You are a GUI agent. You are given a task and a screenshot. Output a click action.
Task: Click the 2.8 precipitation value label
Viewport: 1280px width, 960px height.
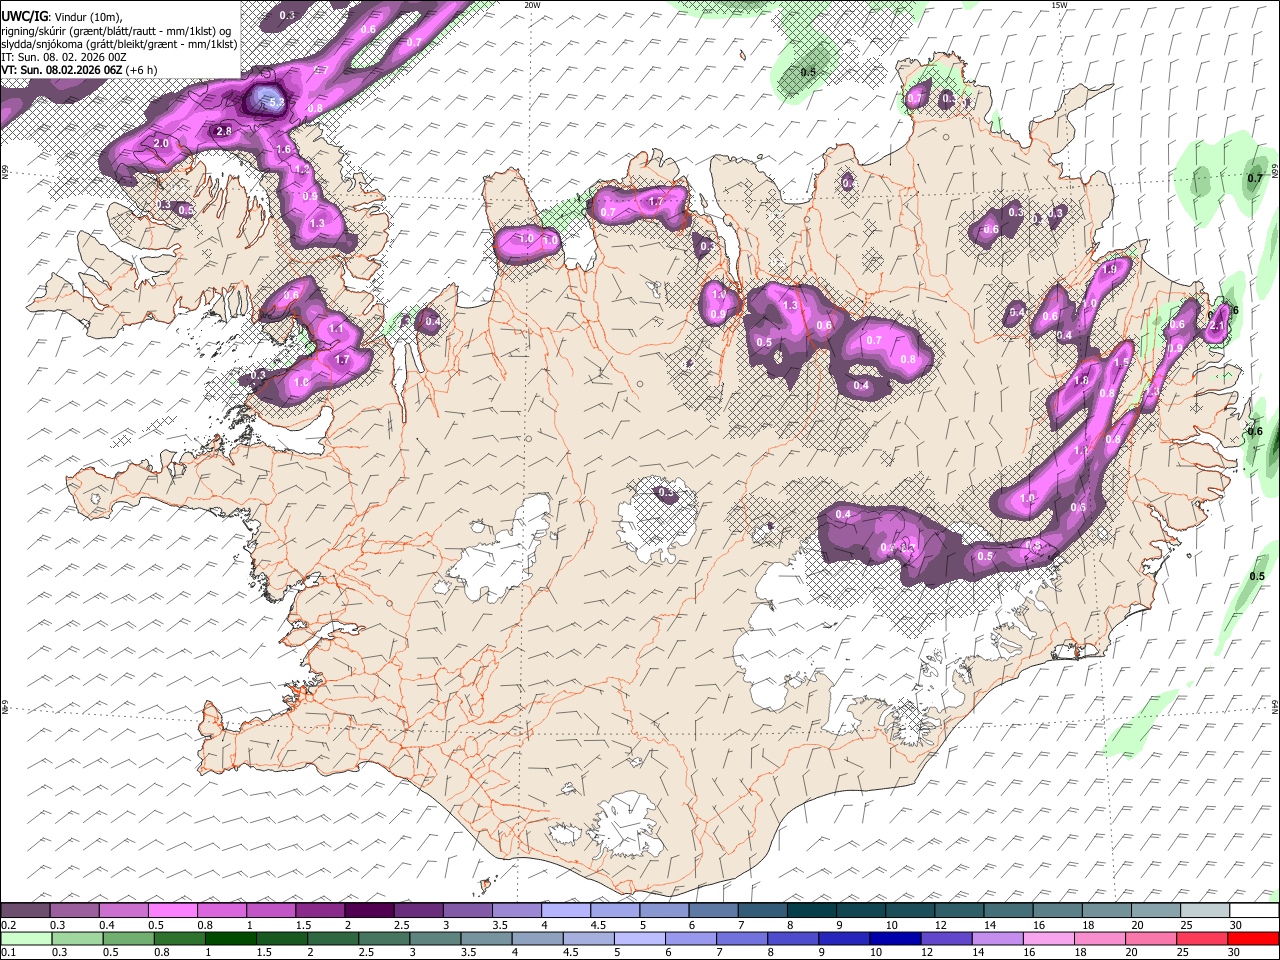(224, 131)
